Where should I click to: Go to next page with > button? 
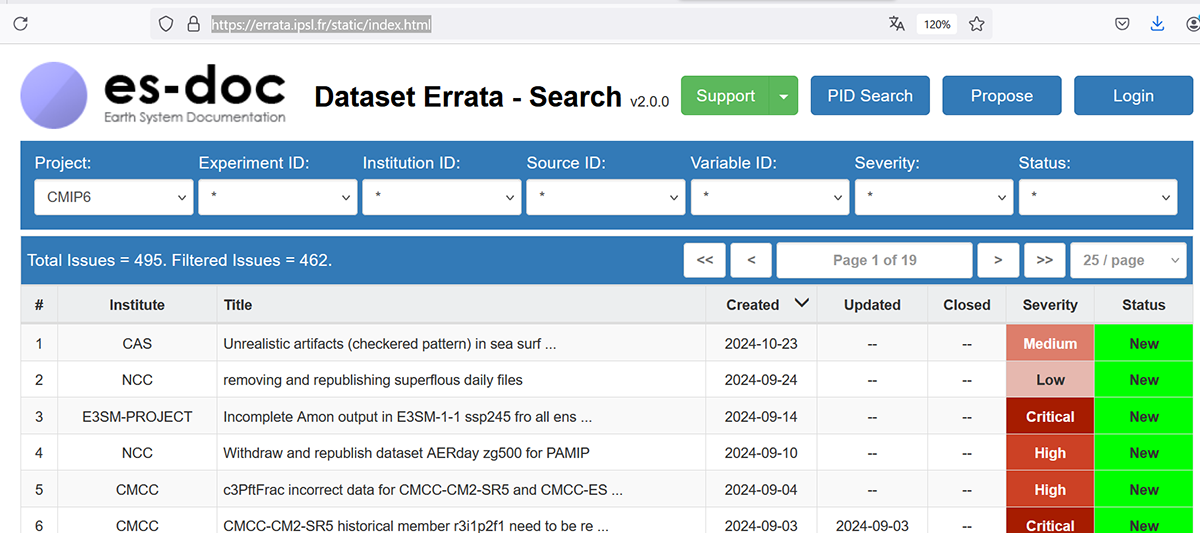pyautogui.click(x=998, y=260)
